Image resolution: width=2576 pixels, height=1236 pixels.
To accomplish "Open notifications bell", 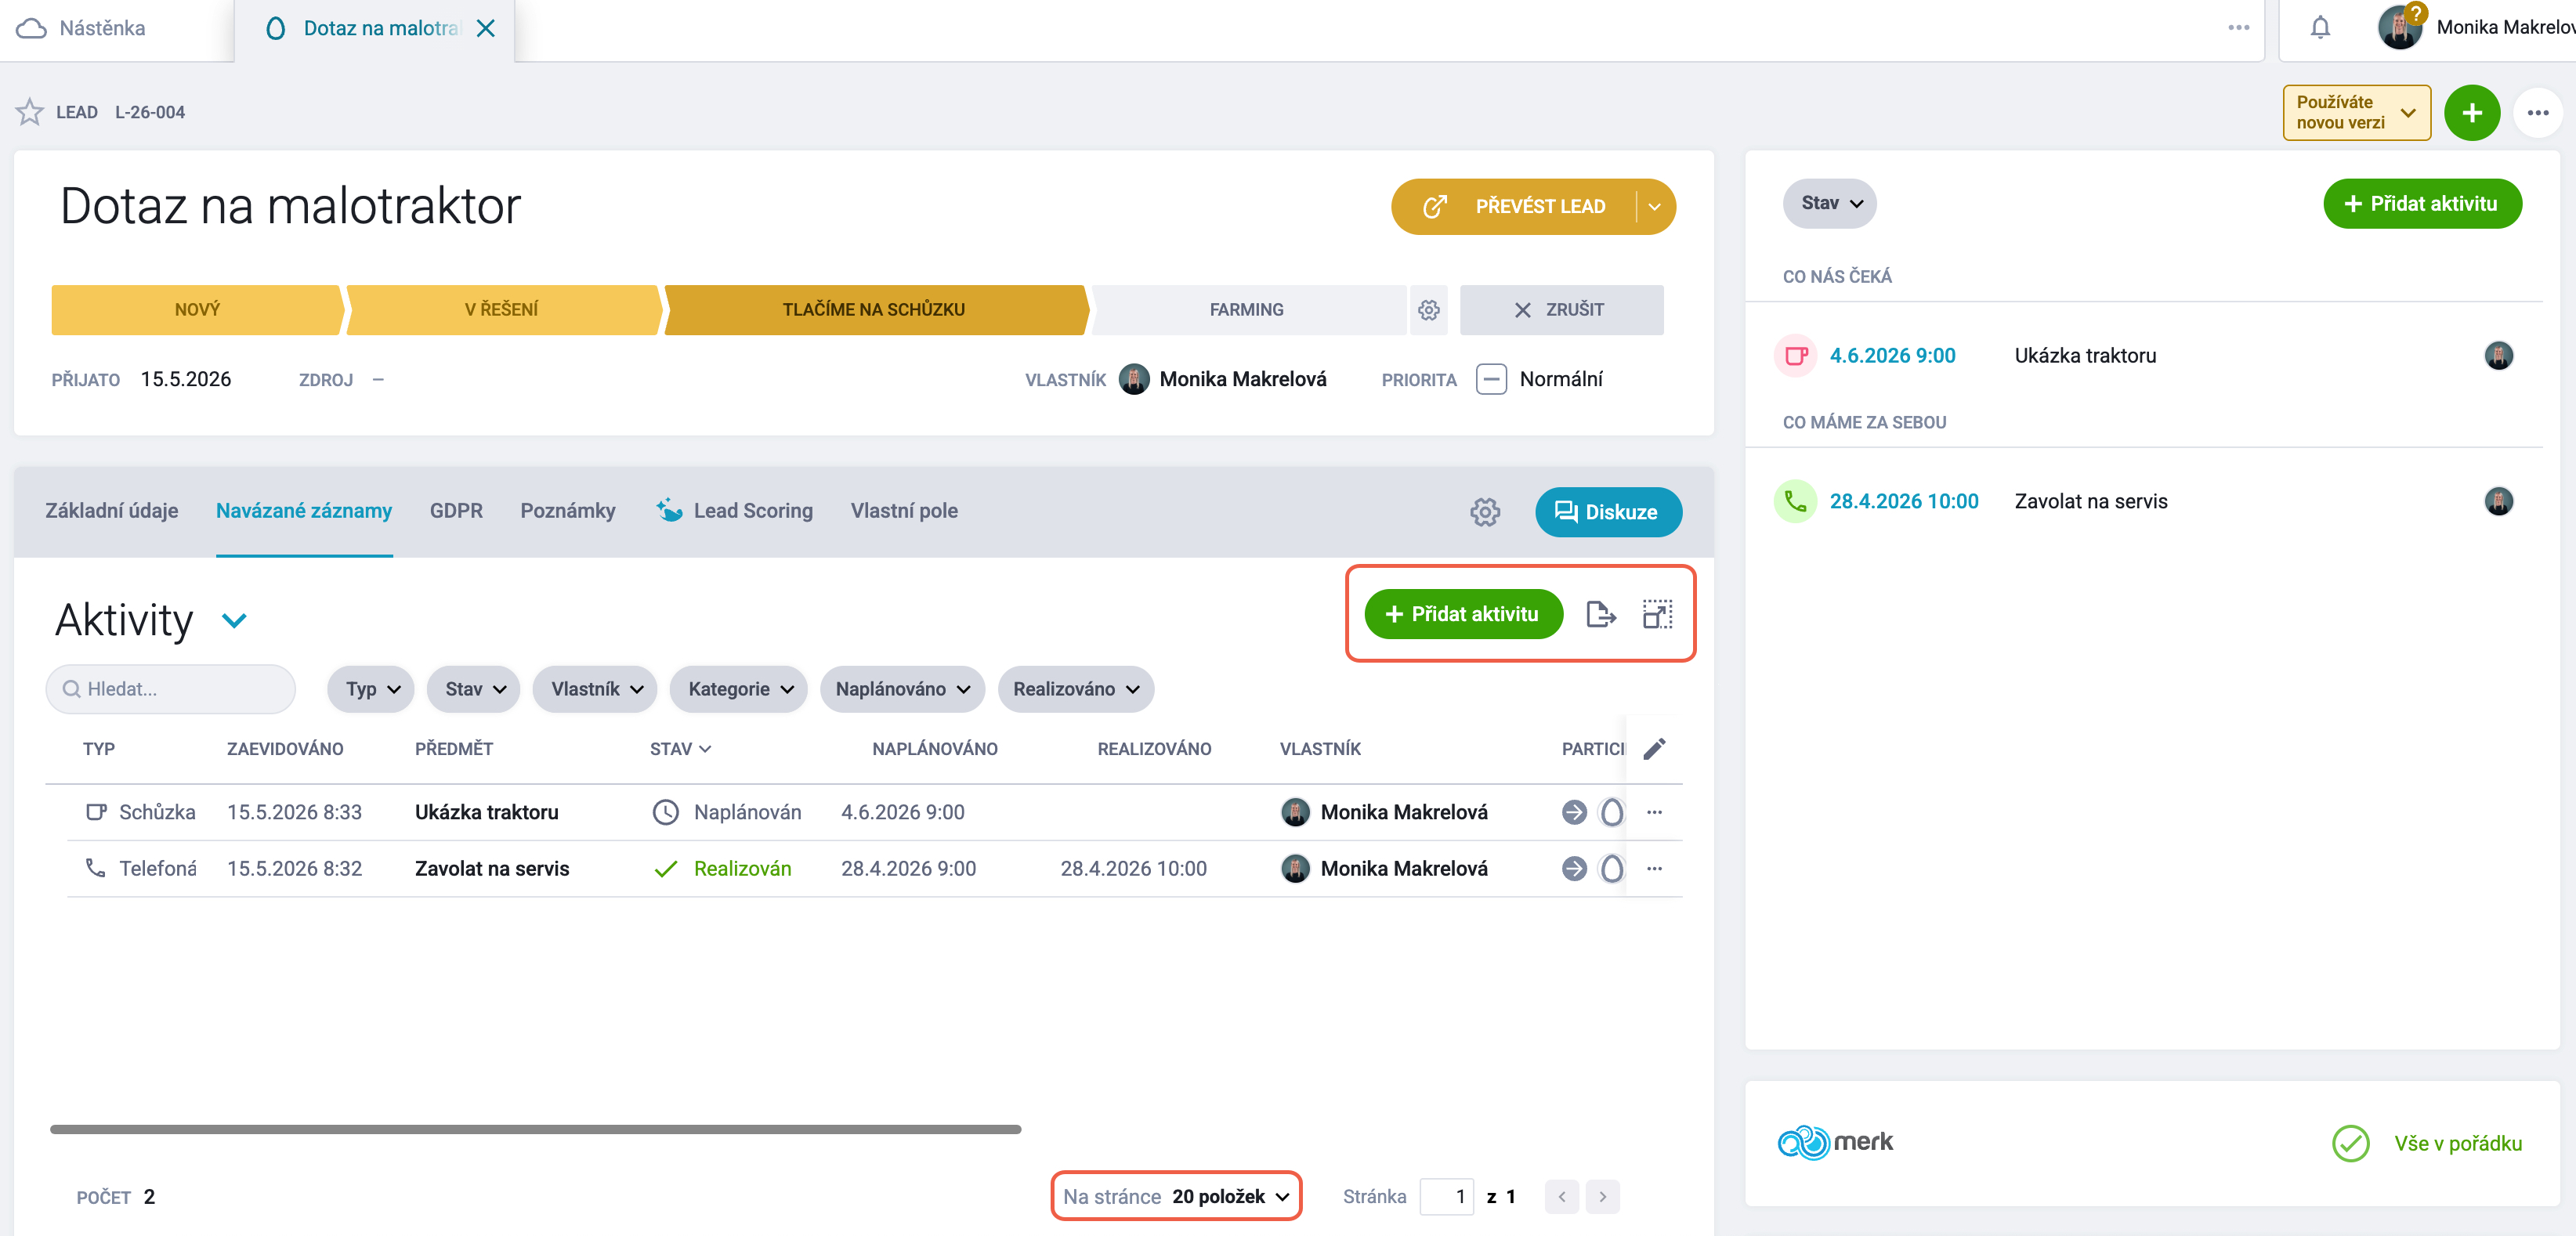I will tap(2320, 28).
